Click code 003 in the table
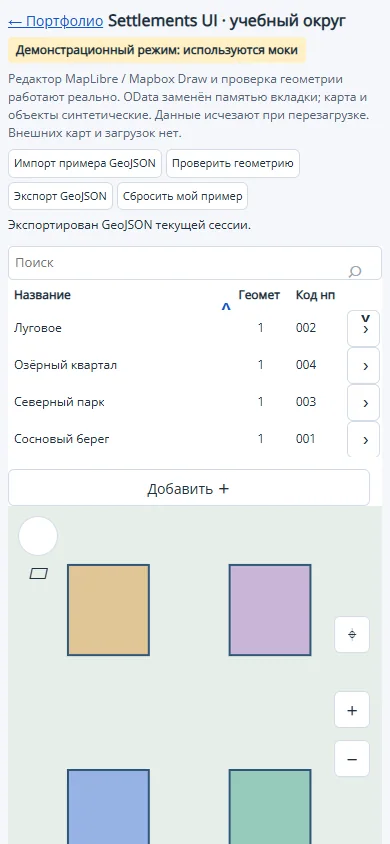 [306, 402]
